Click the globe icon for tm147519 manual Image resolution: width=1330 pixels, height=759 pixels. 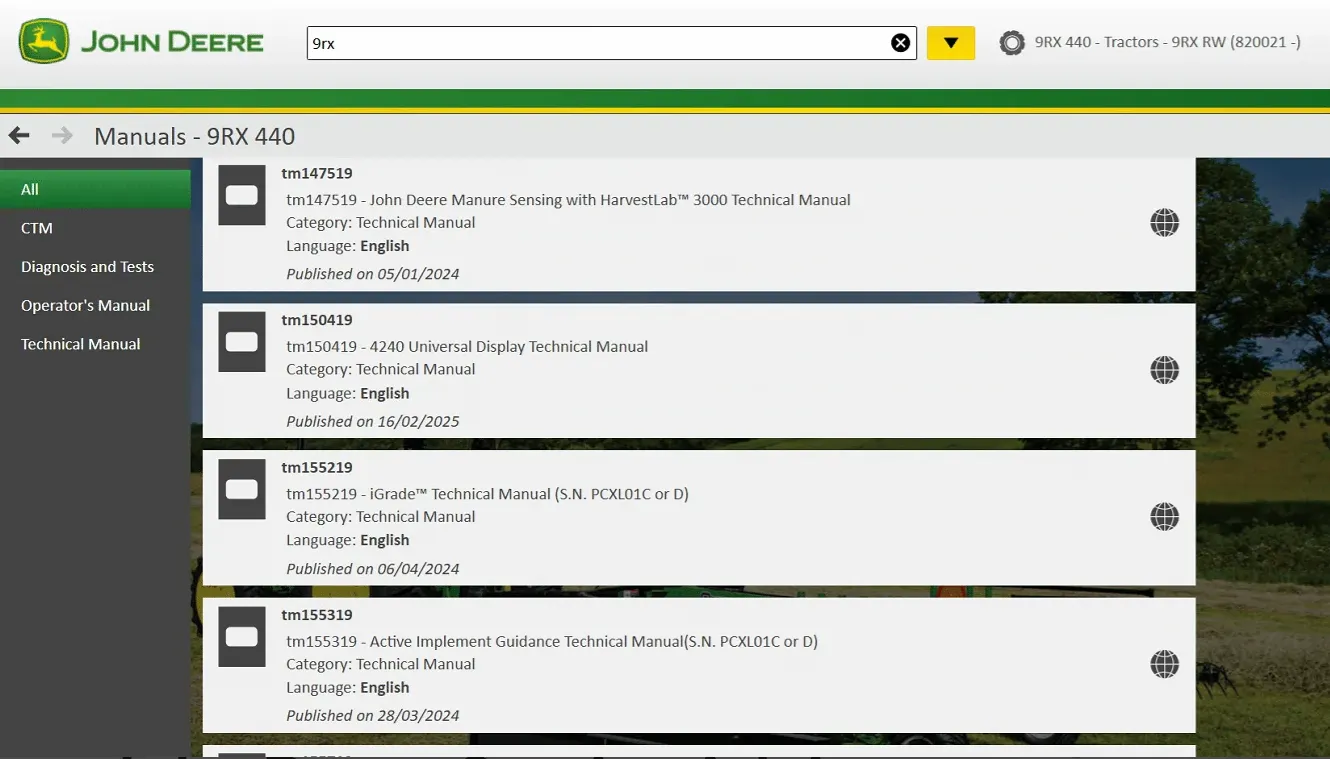pyautogui.click(x=1164, y=223)
